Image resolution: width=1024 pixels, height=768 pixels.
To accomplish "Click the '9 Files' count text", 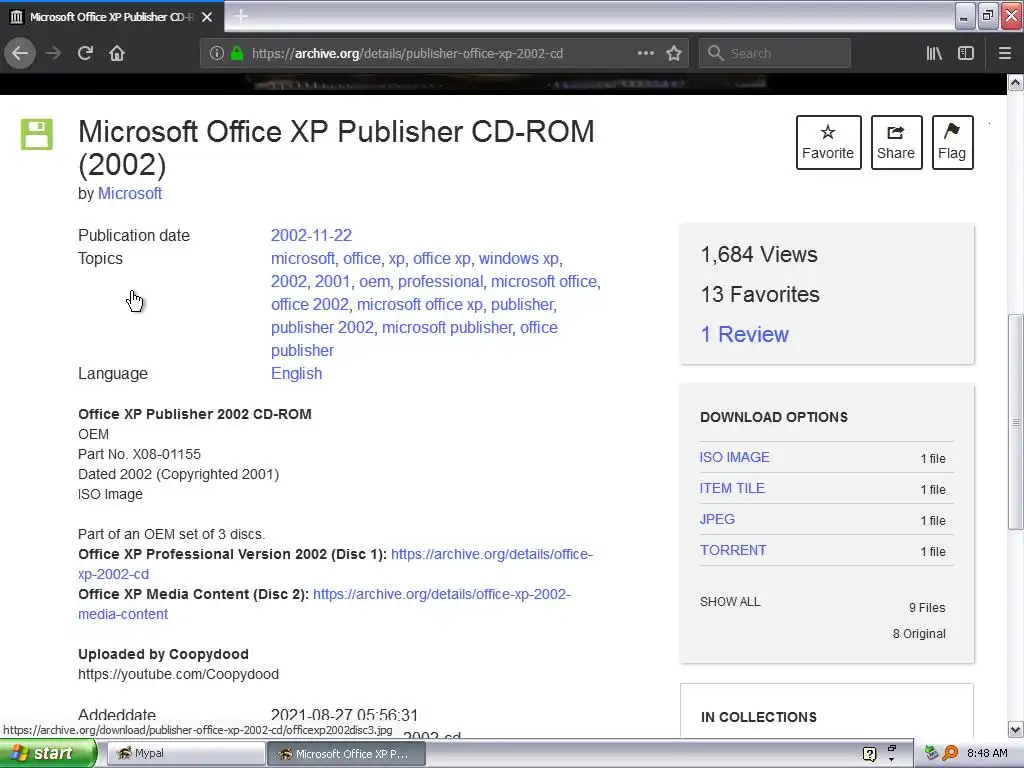I will pyautogui.click(x=927, y=607).
